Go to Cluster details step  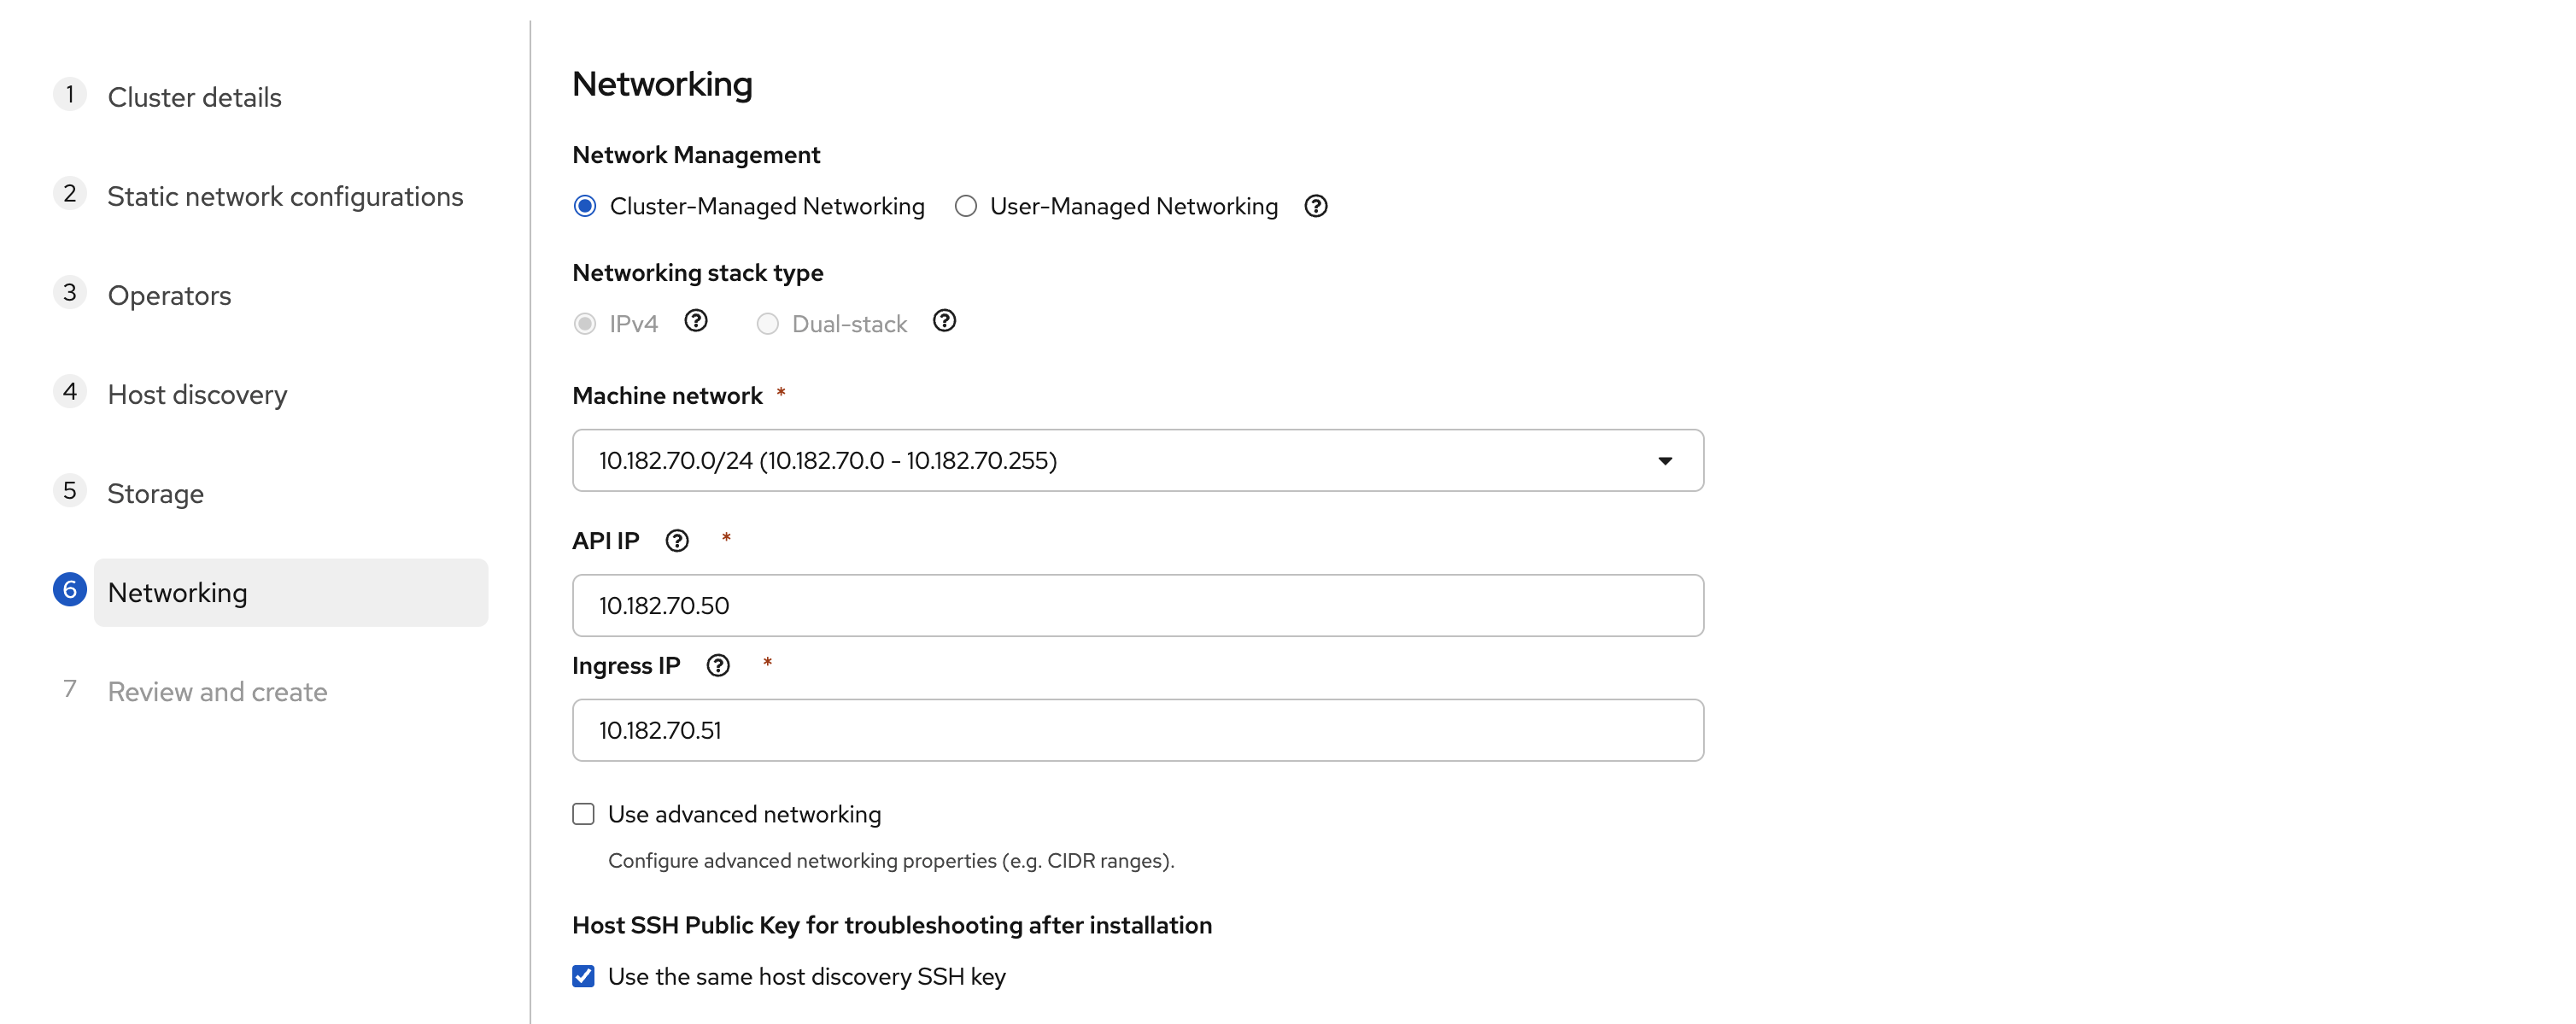[194, 97]
